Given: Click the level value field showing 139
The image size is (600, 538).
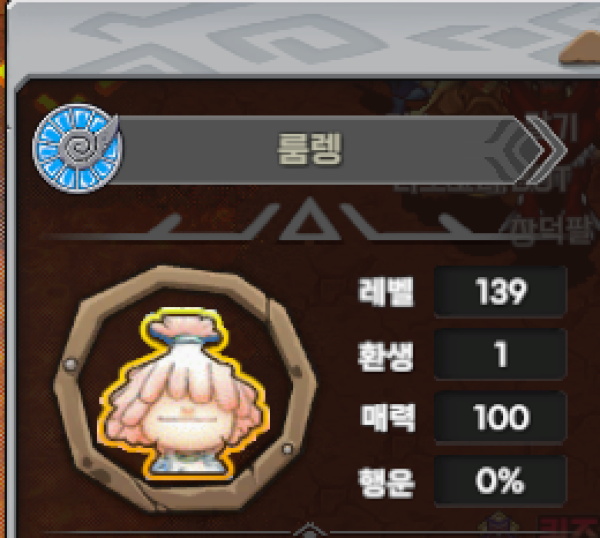Looking at the screenshot, I should pyautogui.click(x=501, y=292).
